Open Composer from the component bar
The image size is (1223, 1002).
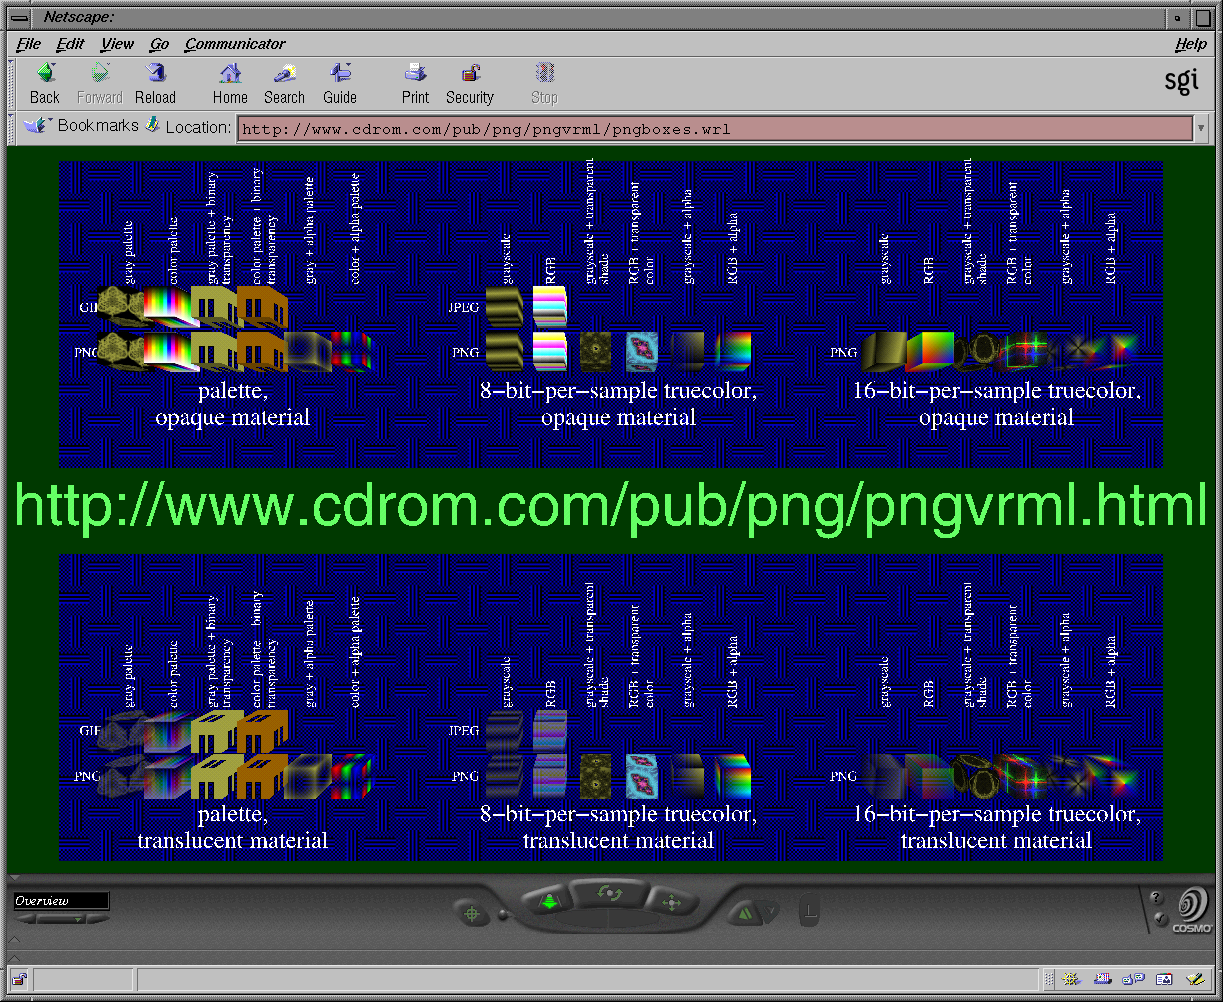(1194, 979)
